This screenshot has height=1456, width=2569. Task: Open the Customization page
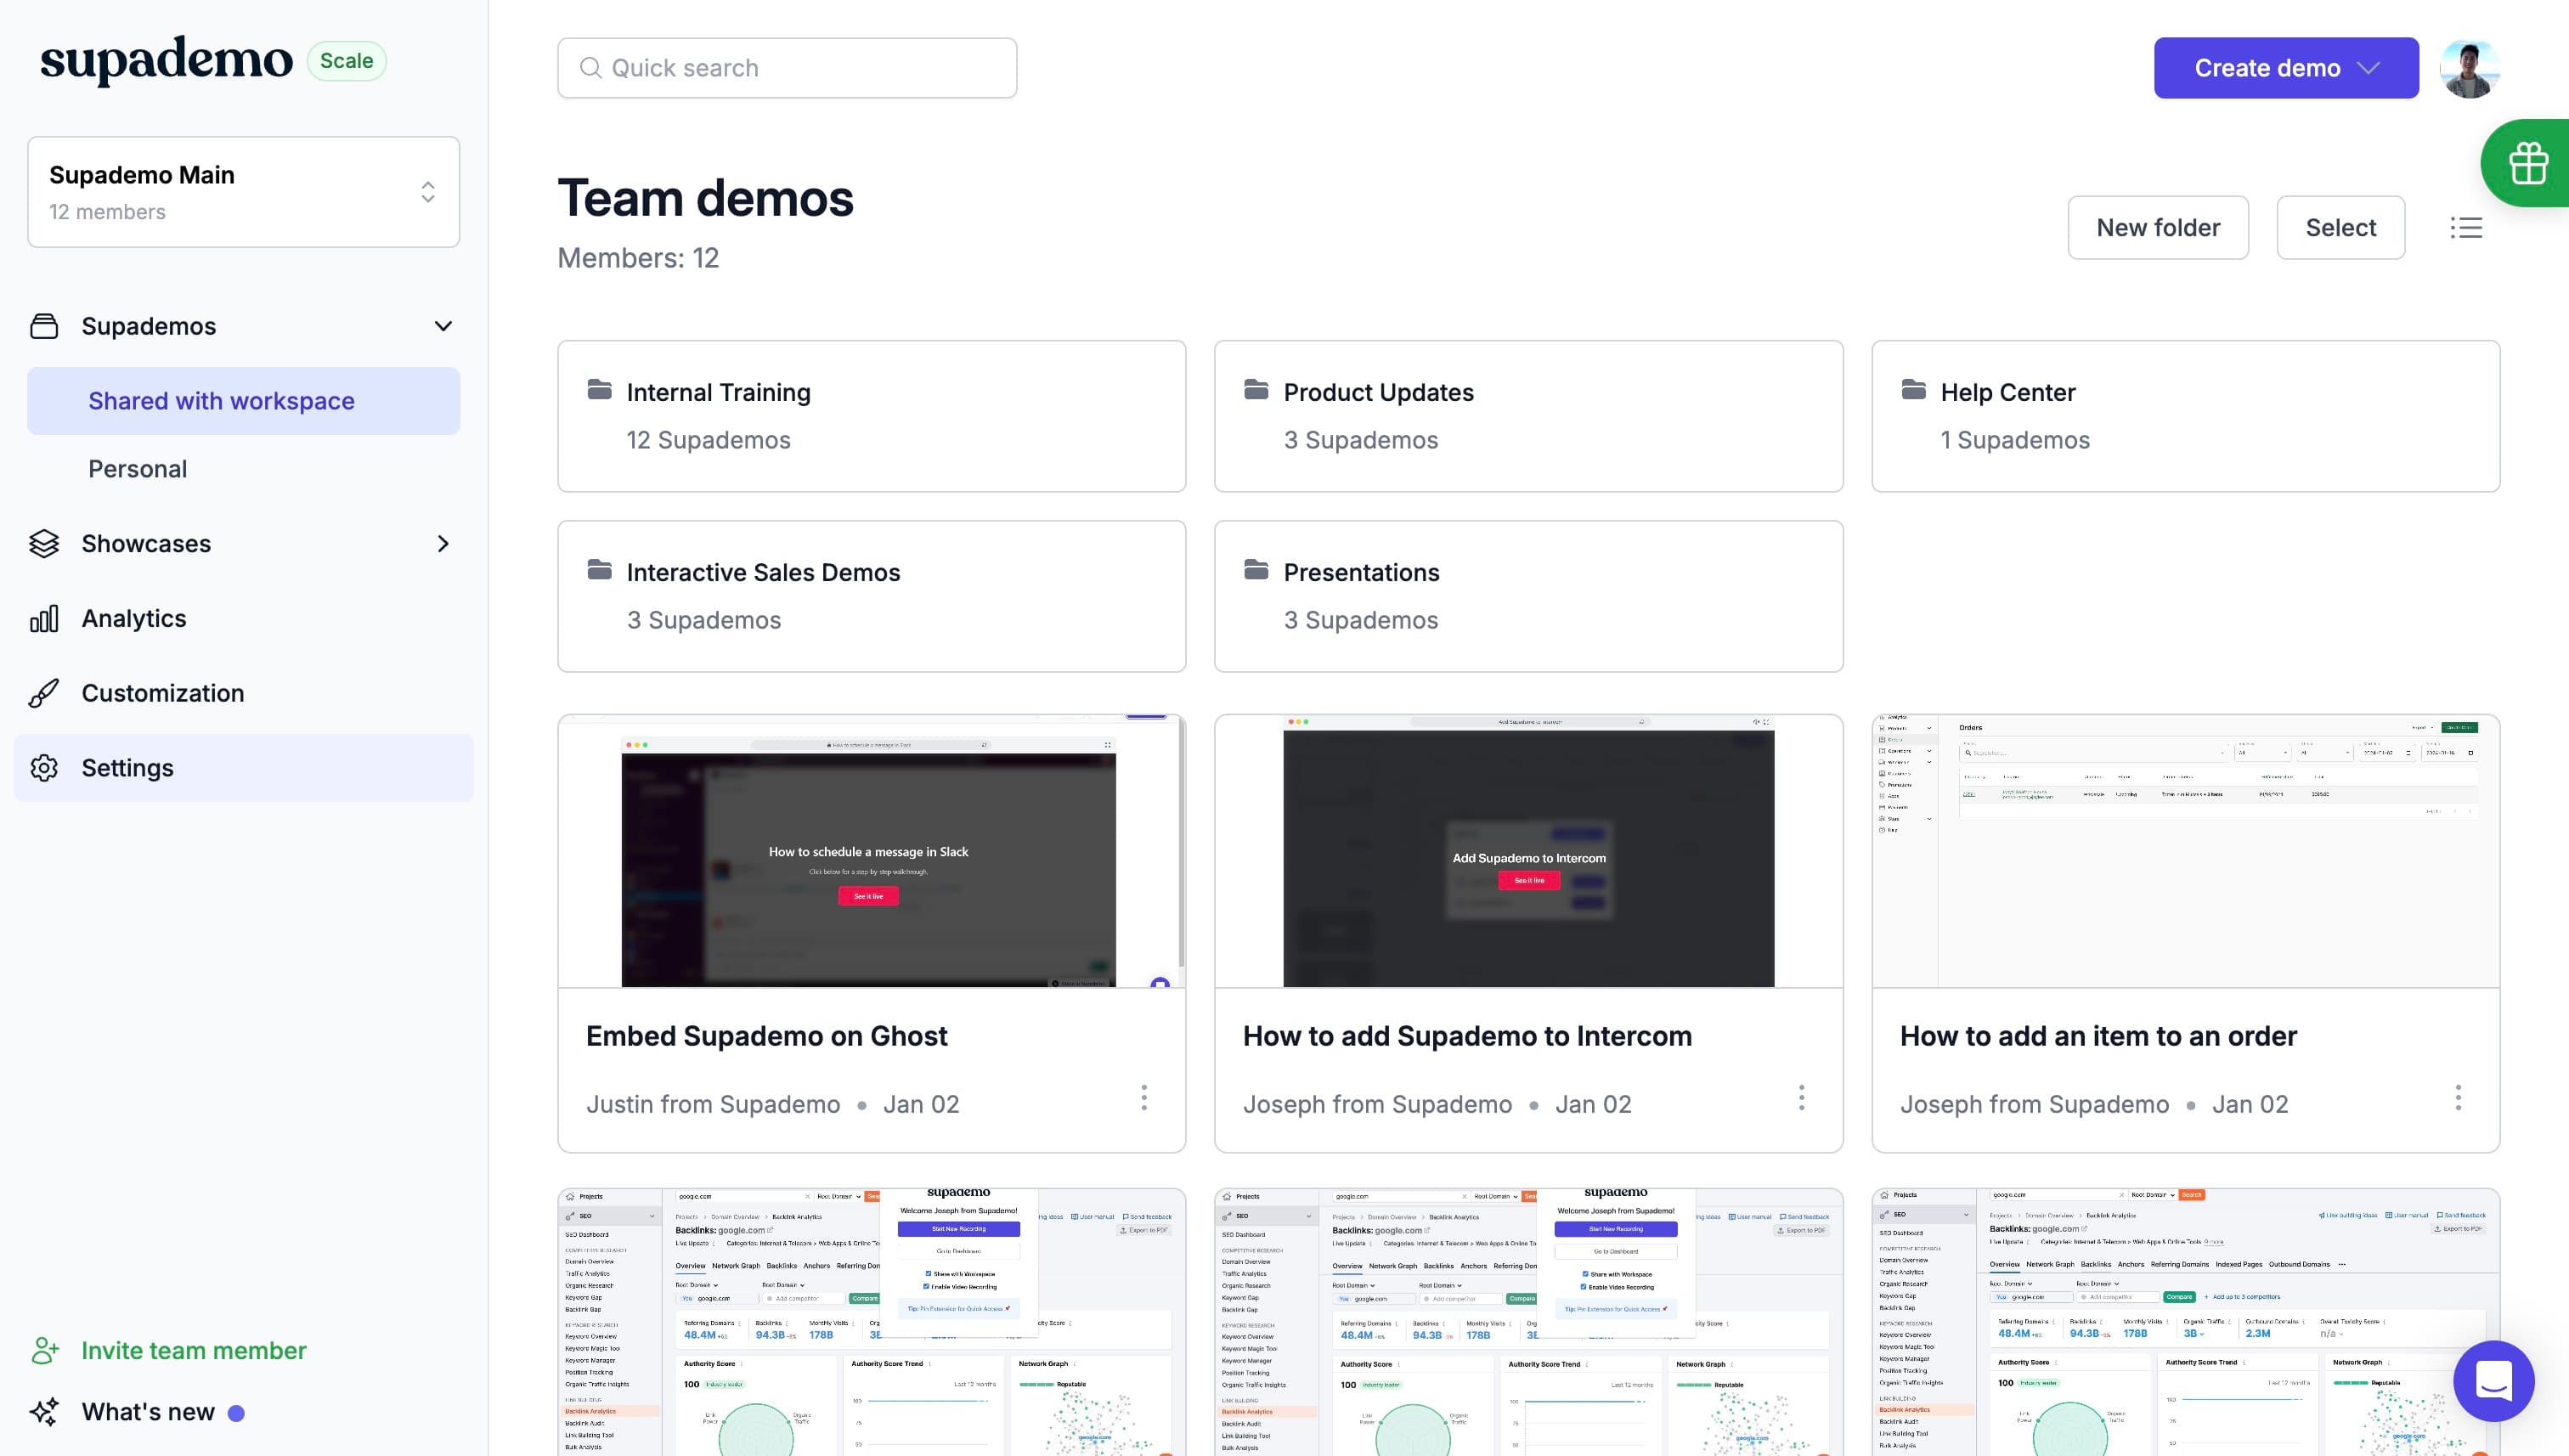pyautogui.click(x=163, y=693)
